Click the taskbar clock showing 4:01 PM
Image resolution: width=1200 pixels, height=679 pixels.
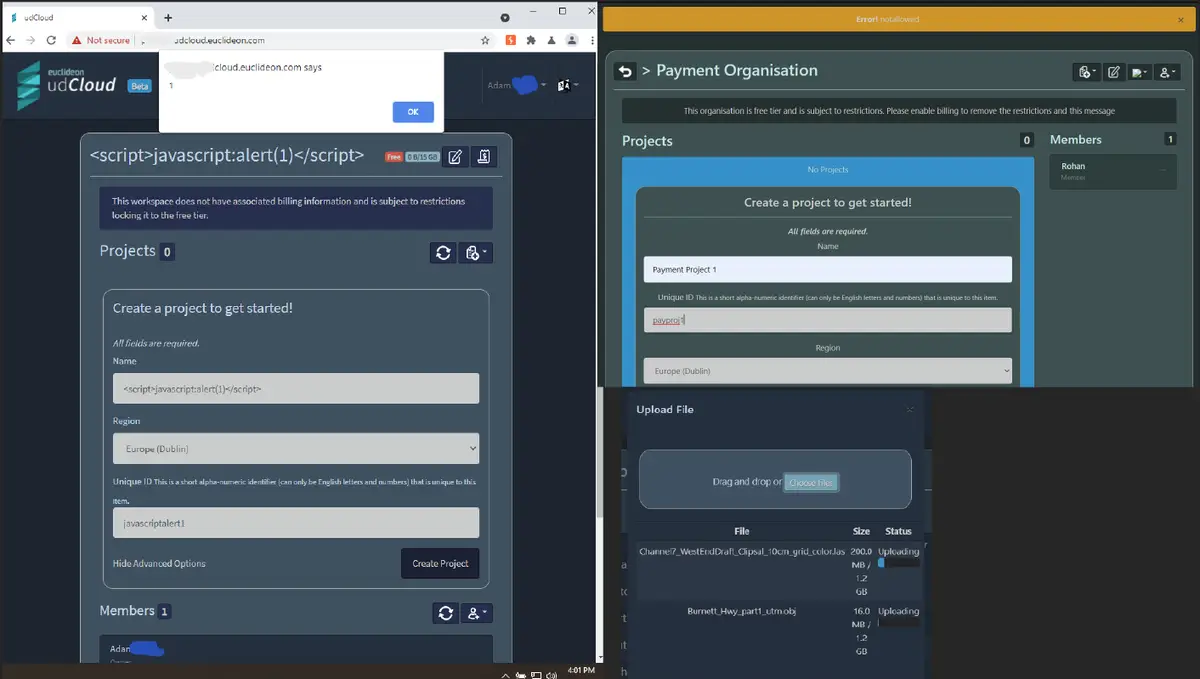(580, 669)
